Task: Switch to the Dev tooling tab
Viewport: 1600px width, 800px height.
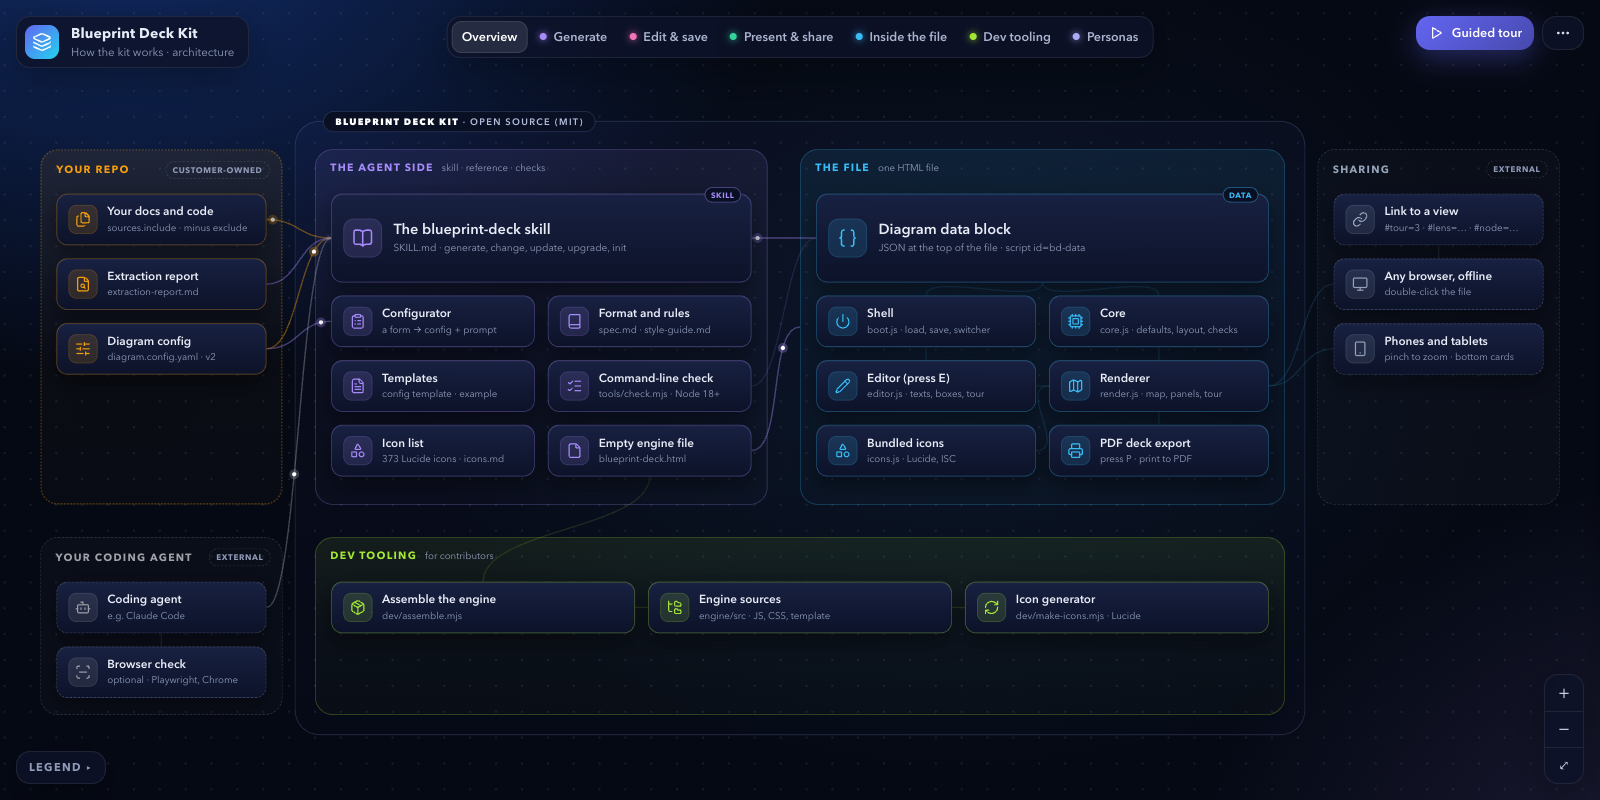Action: [1010, 37]
